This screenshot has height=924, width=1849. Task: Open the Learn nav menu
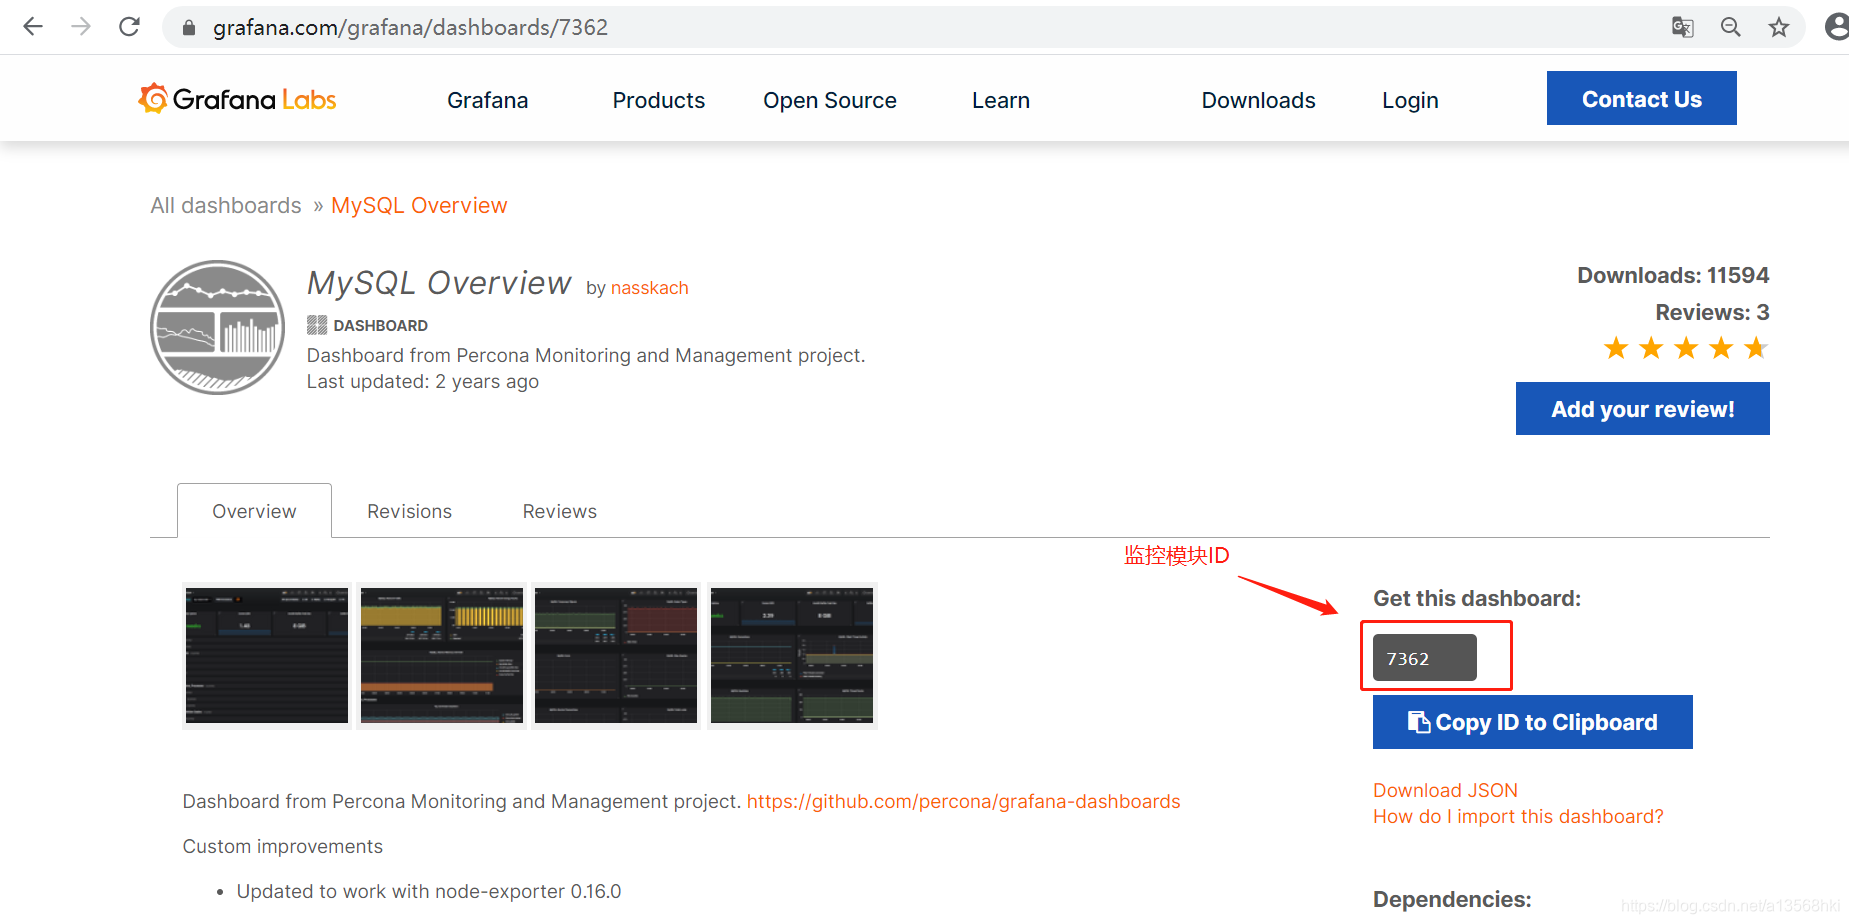point(1001,100)
